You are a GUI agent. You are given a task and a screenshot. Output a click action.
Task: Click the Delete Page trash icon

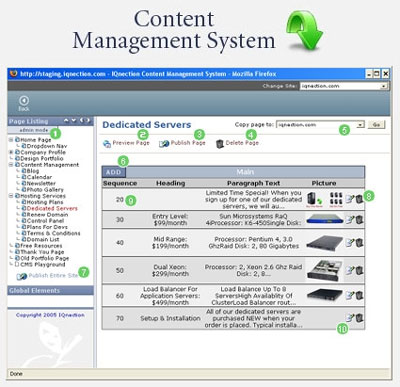point(220,144)
